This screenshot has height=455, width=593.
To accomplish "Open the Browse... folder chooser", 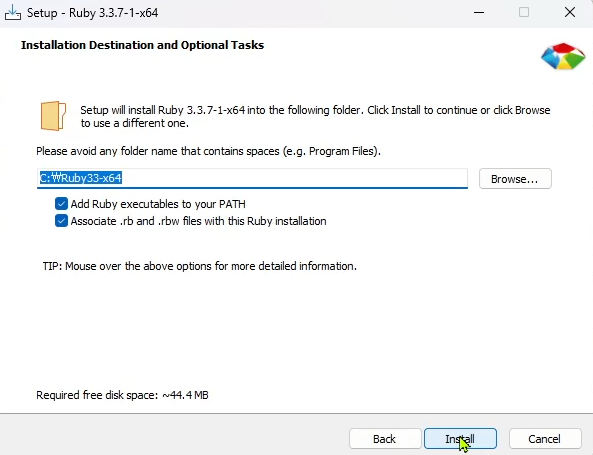I will 515,179.
